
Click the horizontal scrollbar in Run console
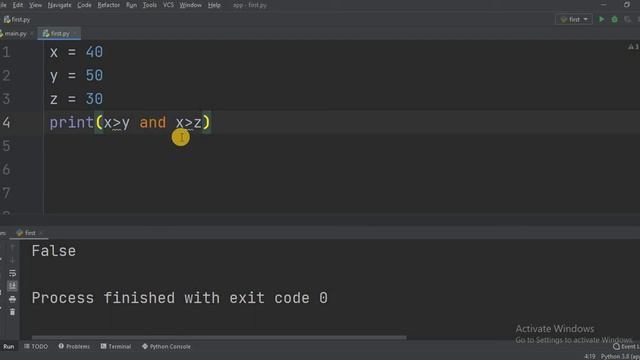click(x=219, y=338)
